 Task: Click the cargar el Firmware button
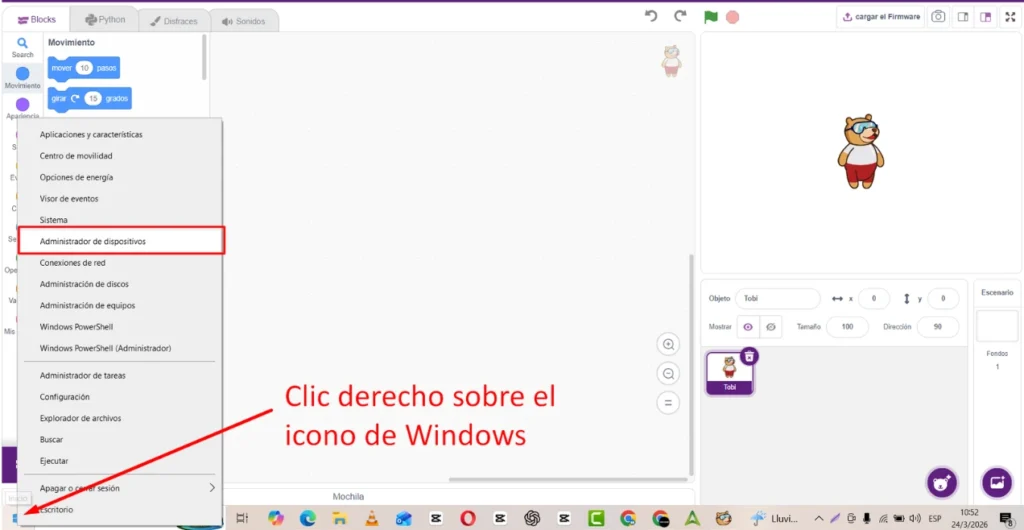(881, 17)
